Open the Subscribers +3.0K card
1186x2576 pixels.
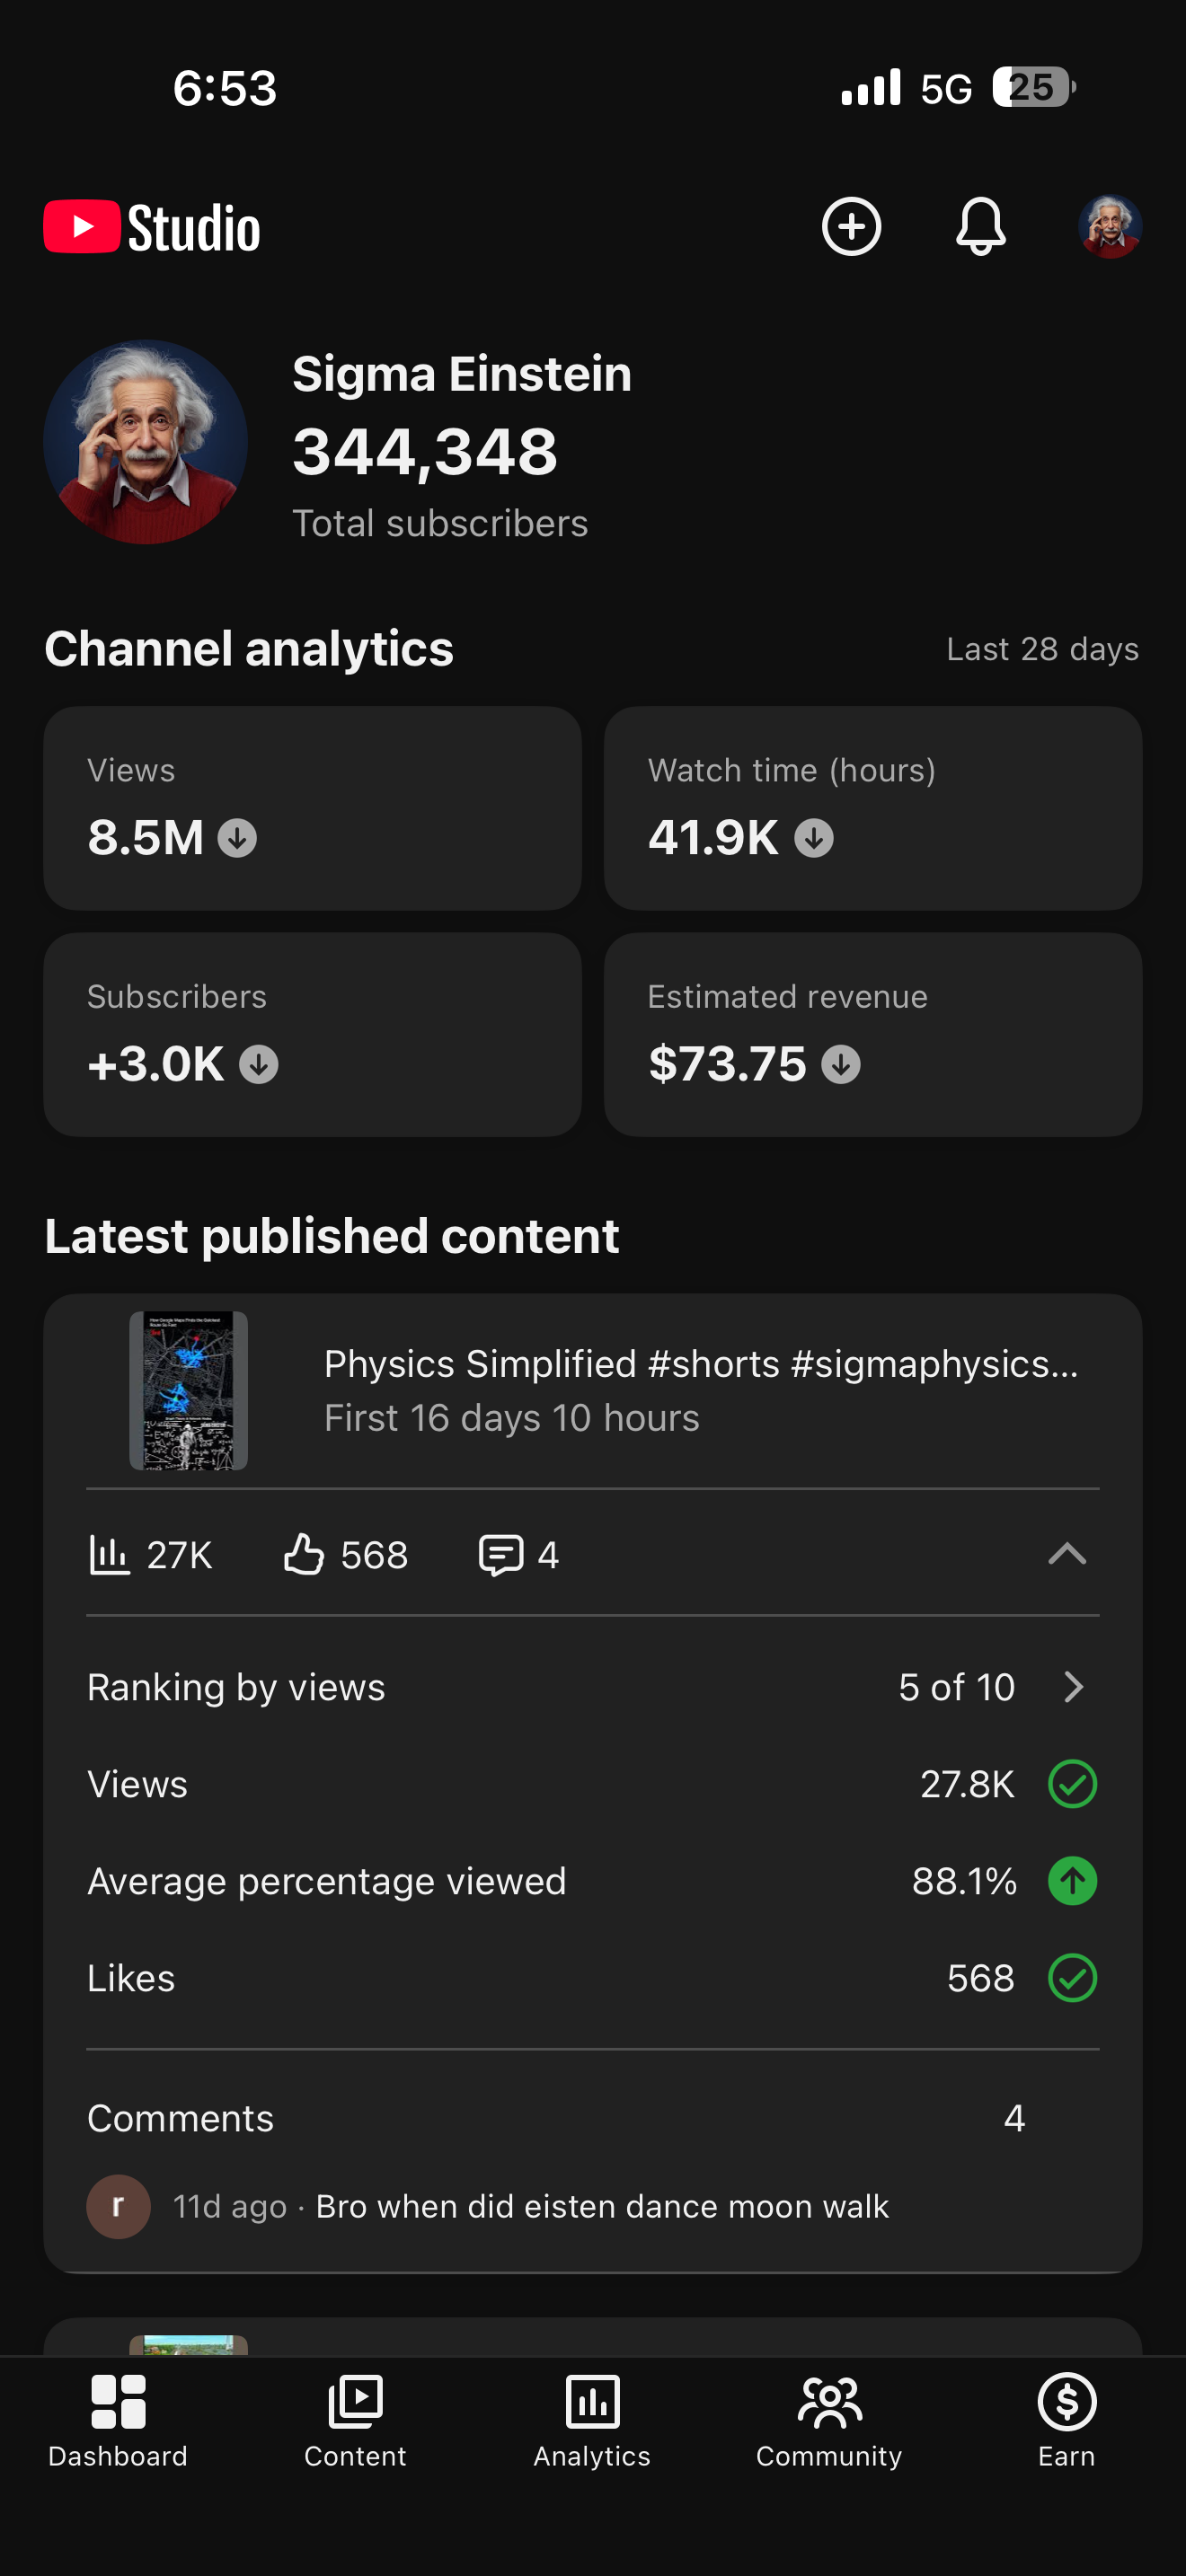pyautogui.click(x=312, y=1034)
